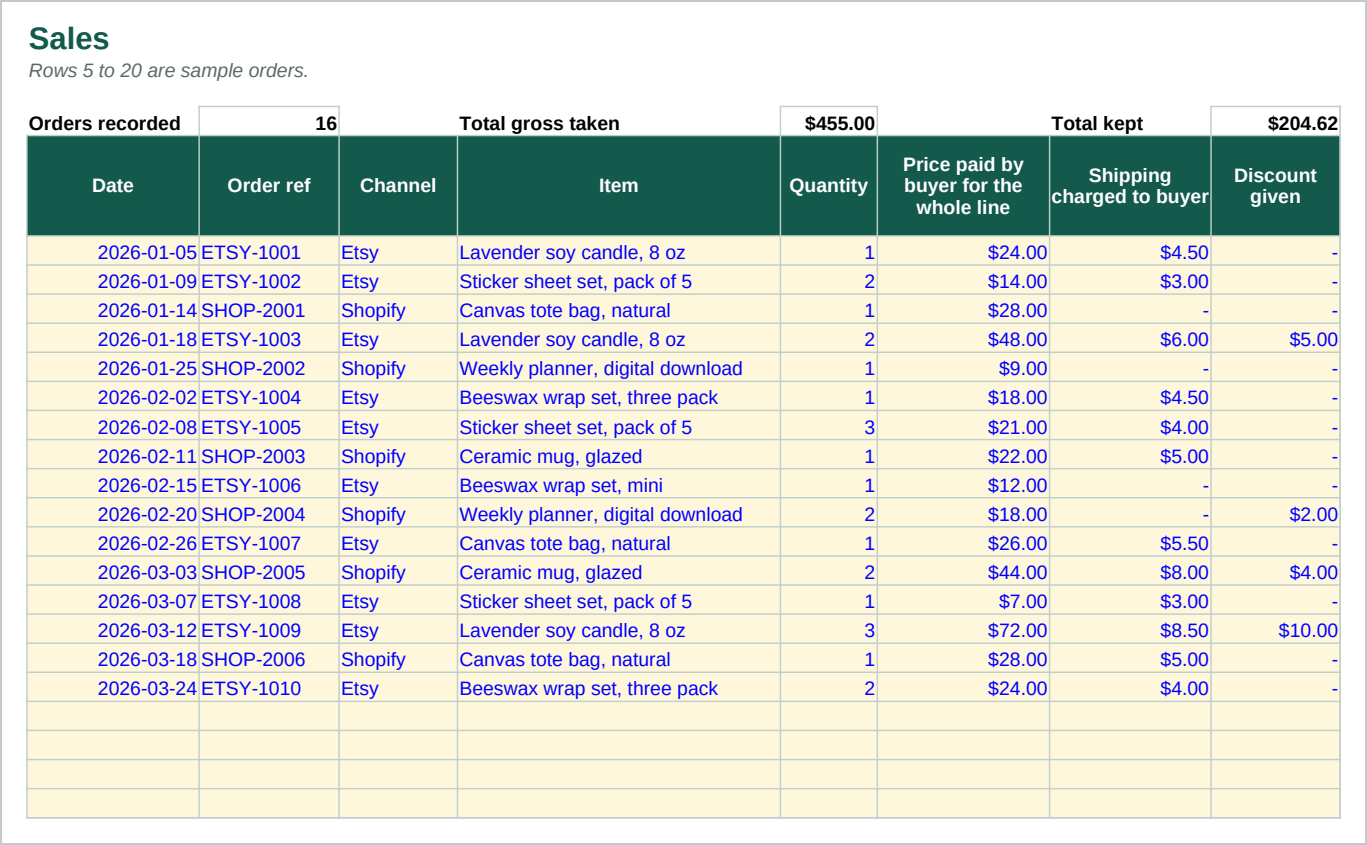Select the date cell 2026-03-24
This screenshot has width=1367, height=845.
tap(113, 688)
